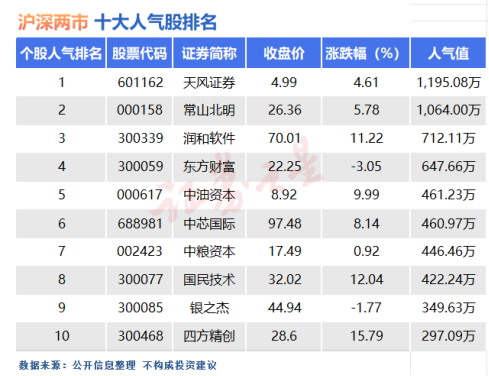Click stock name 东方财富
489x376 pixels.
pos(209,167)
